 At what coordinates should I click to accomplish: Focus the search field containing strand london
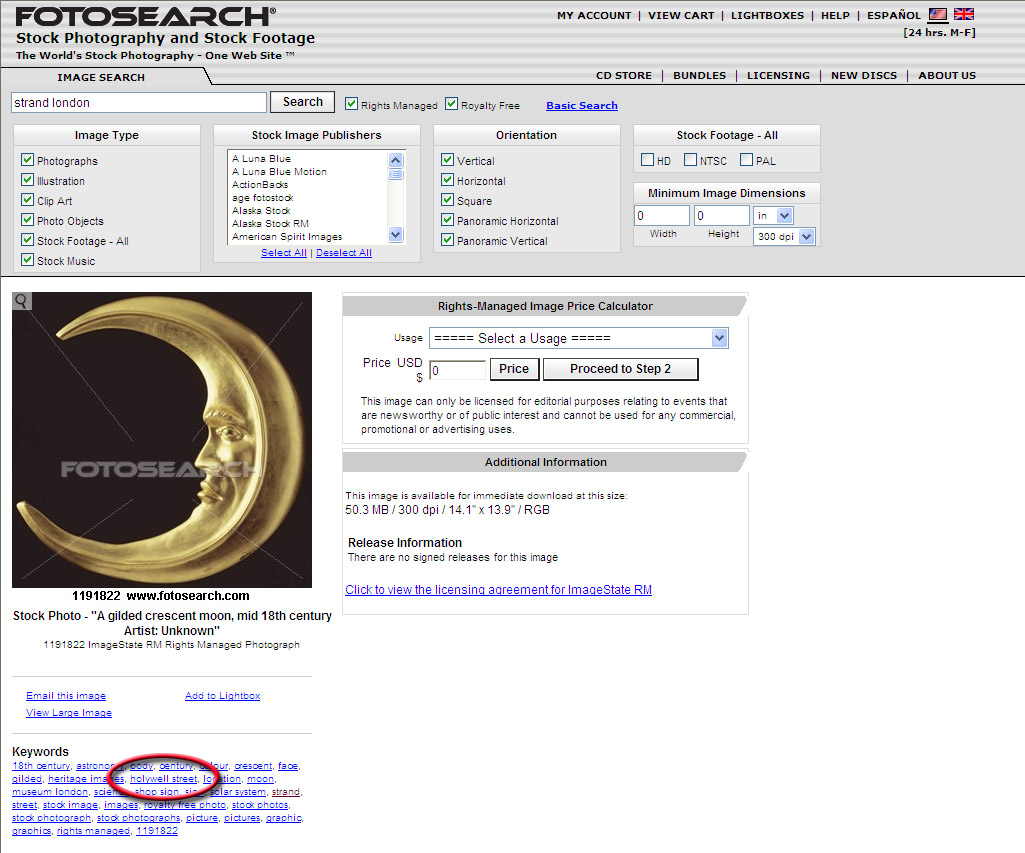[139, 103]
